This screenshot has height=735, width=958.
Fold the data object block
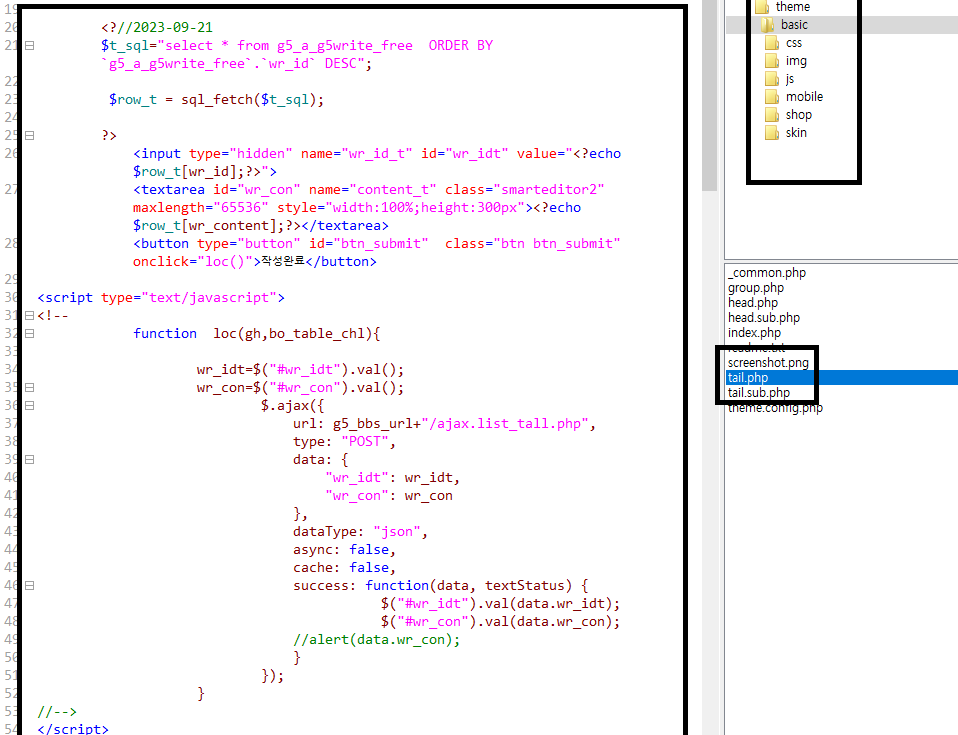point(28,460)
